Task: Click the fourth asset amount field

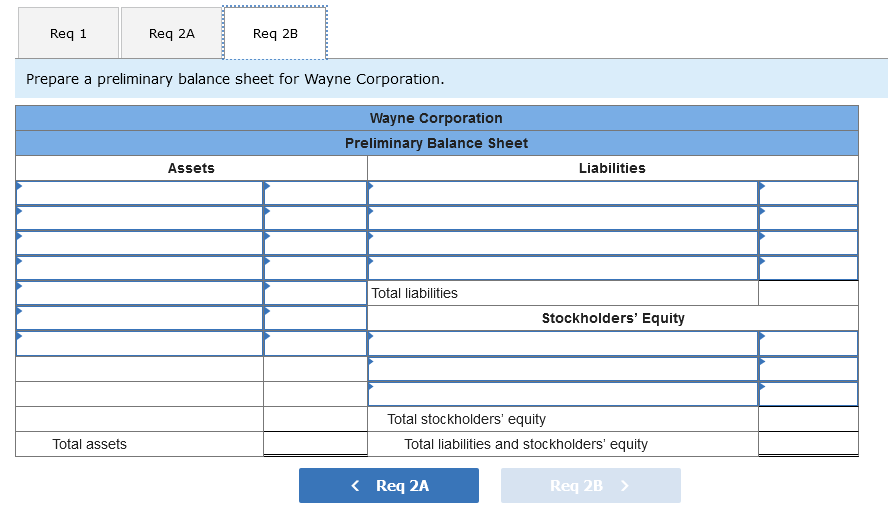Action: click(315, 268)
